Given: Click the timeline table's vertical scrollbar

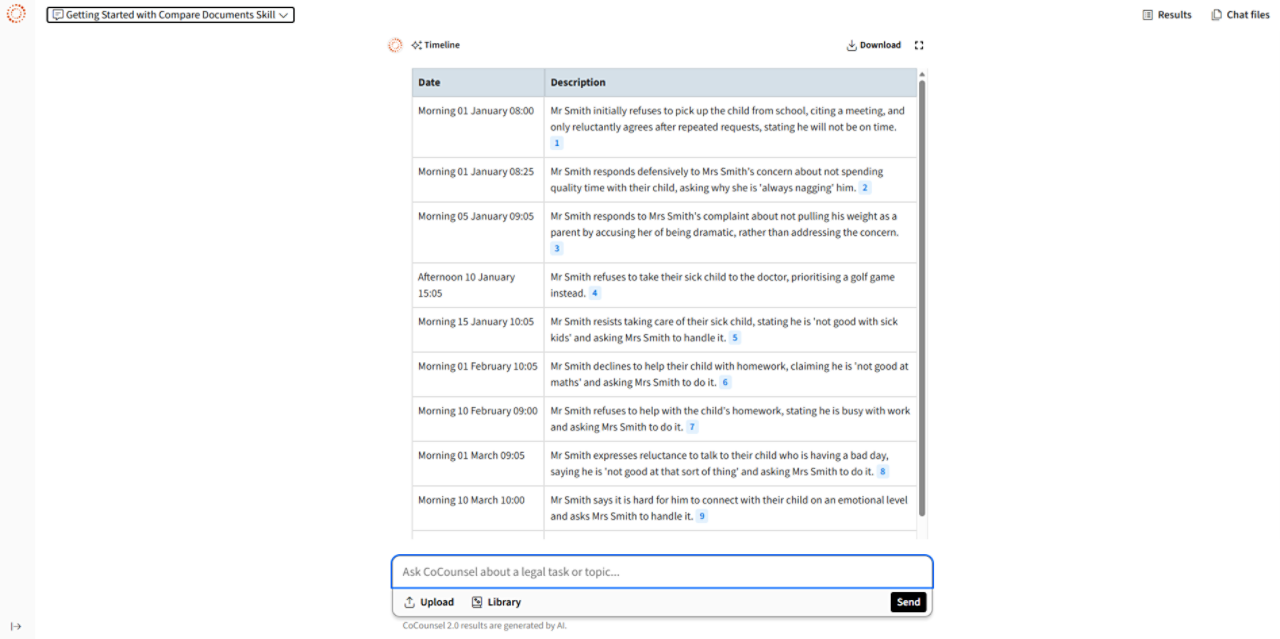Looking at the screenshot, I should [922, 300].
